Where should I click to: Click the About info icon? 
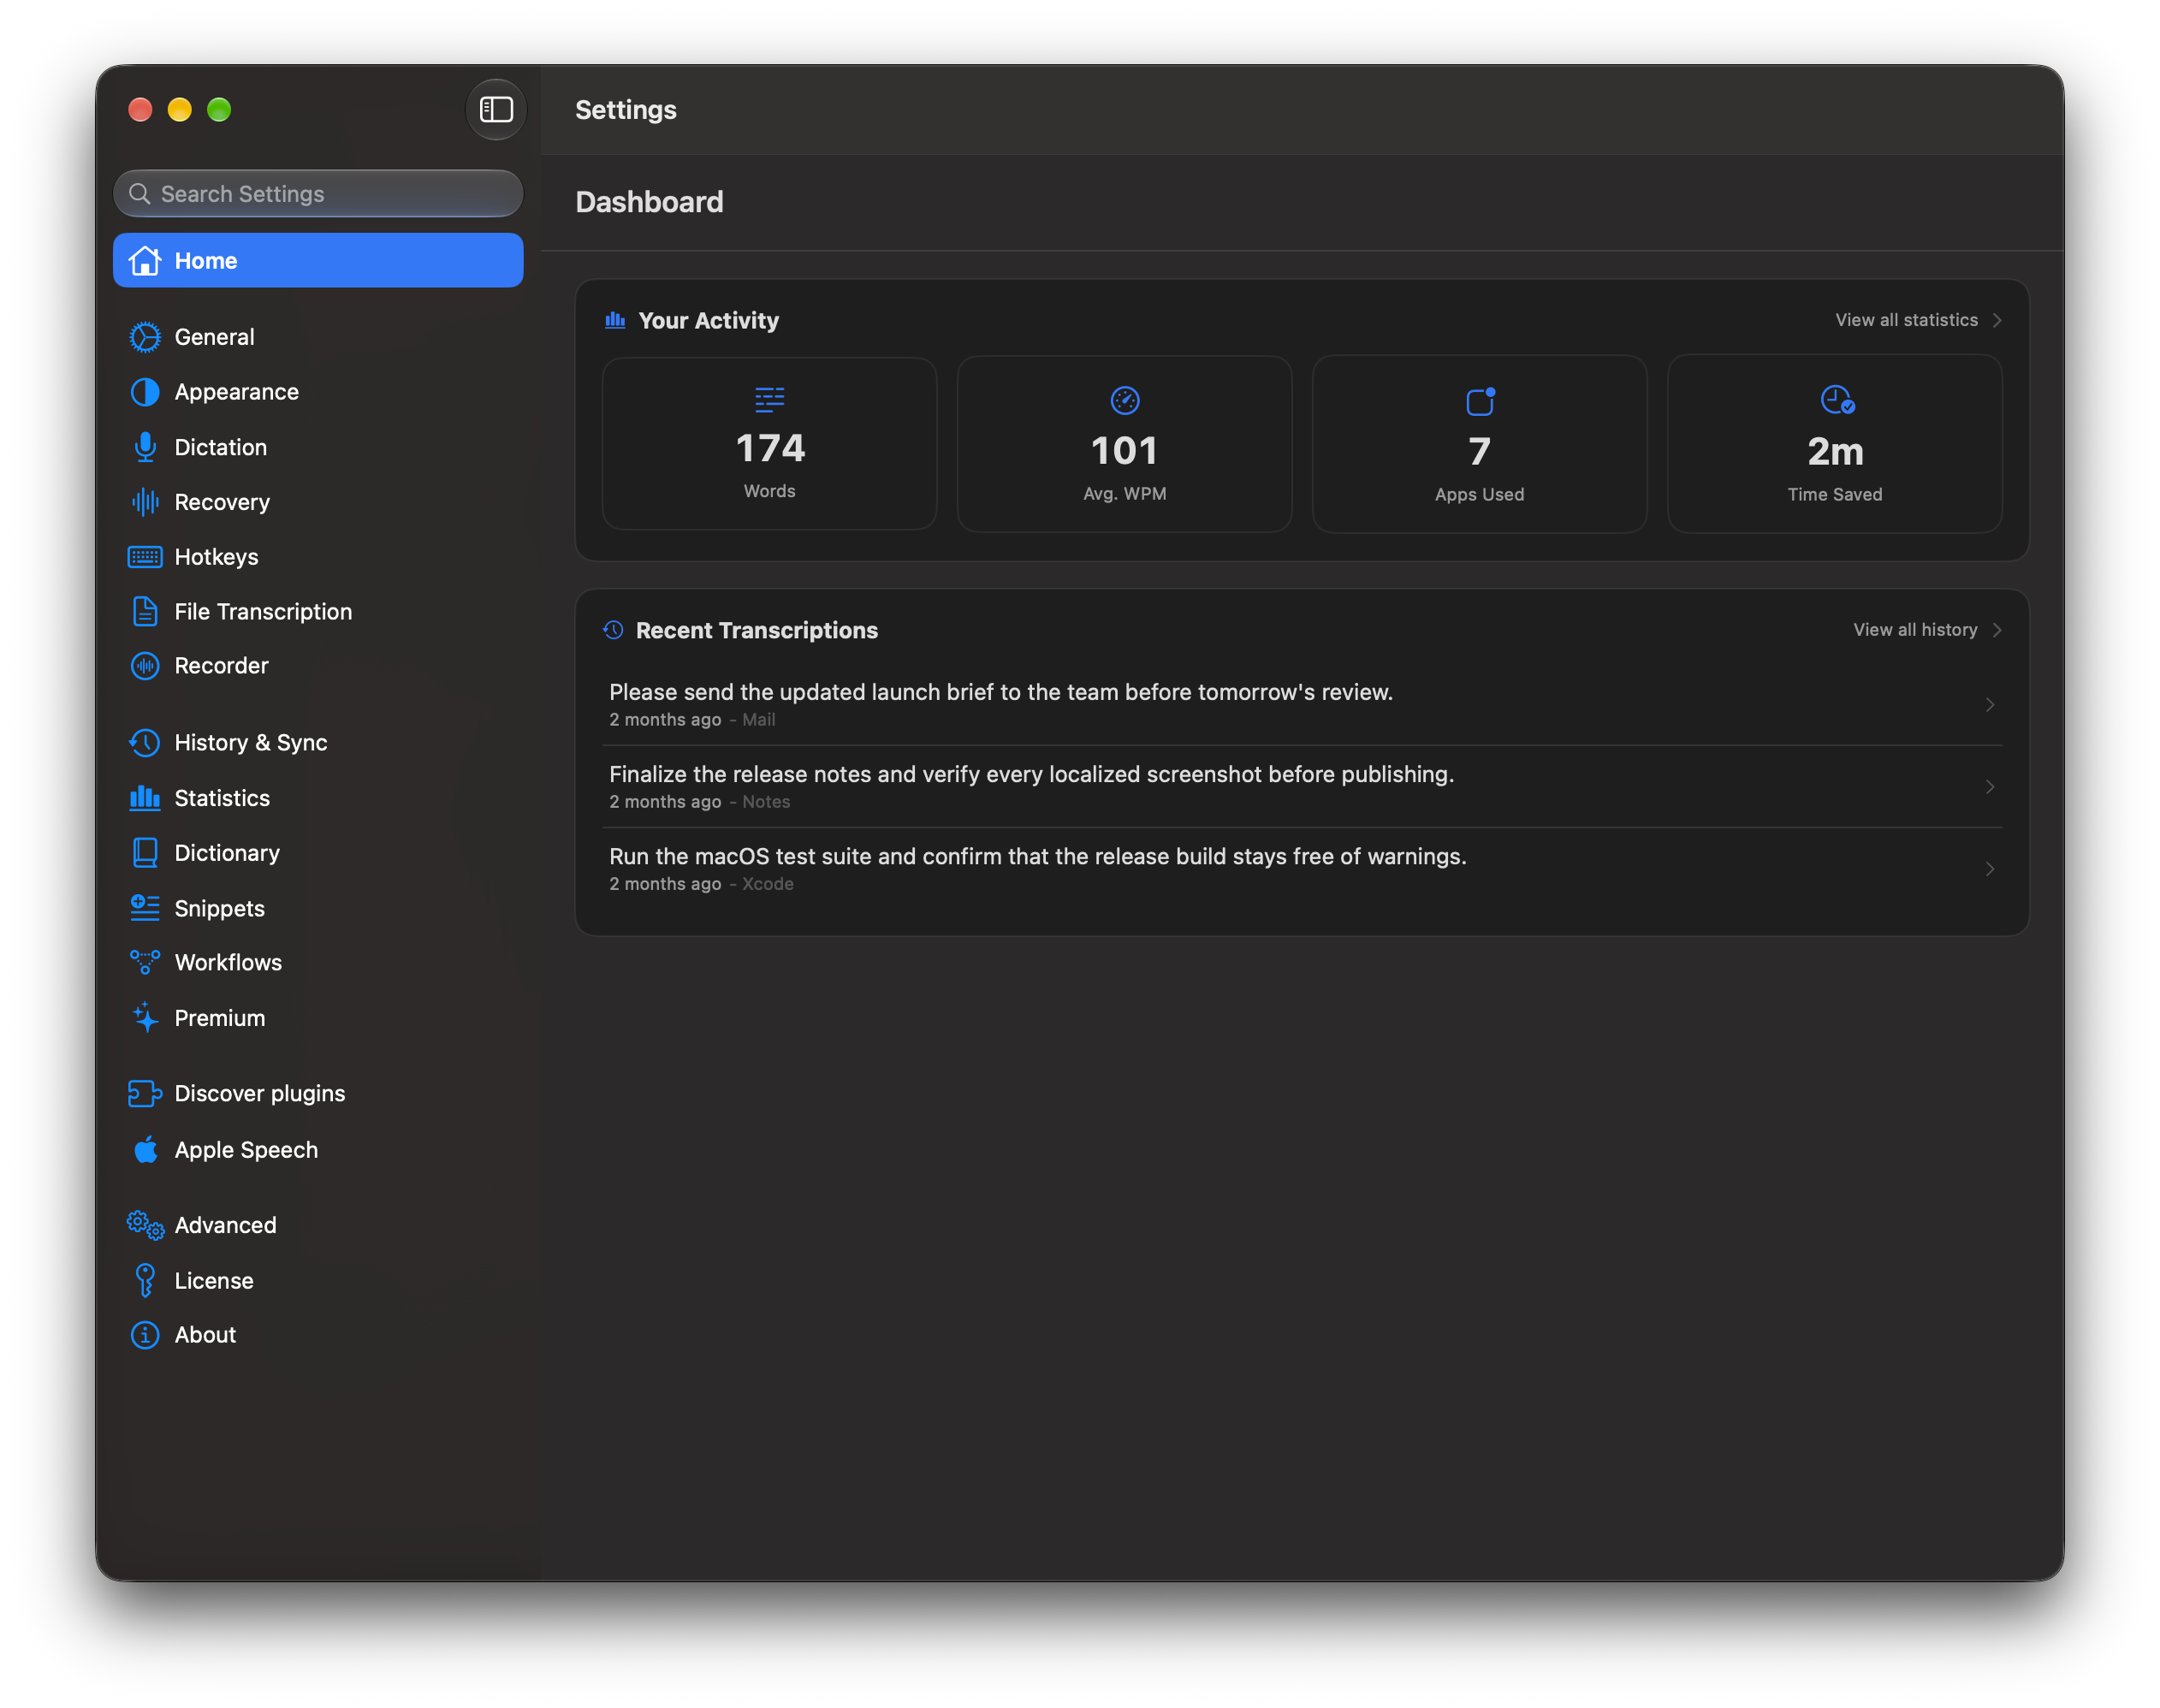click(x=145, y=1335)
